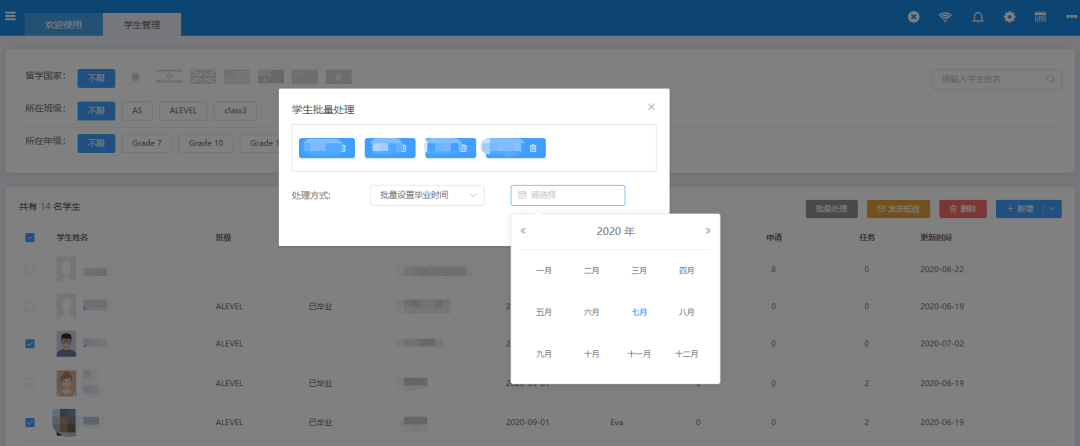Click the three-dot more icon in header

tap(1071, 17)
